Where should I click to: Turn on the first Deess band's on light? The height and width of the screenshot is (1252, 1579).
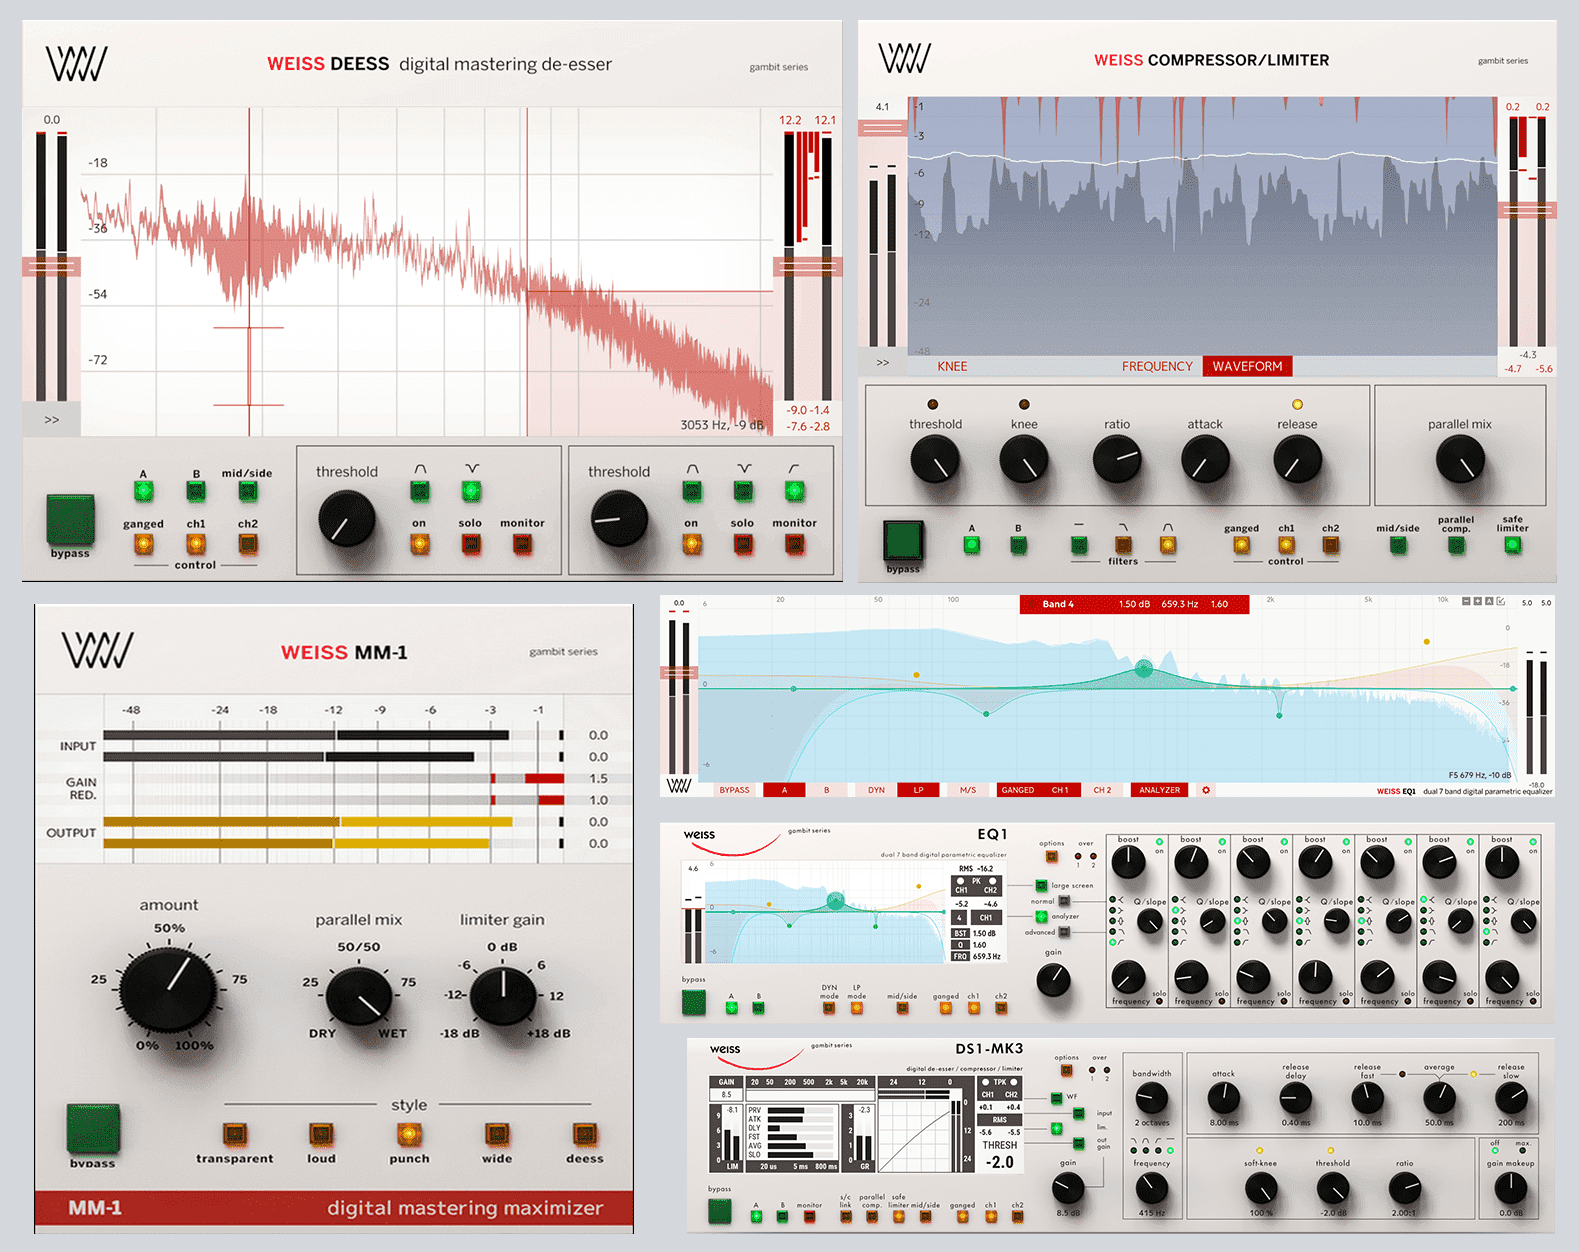point(419,544)
